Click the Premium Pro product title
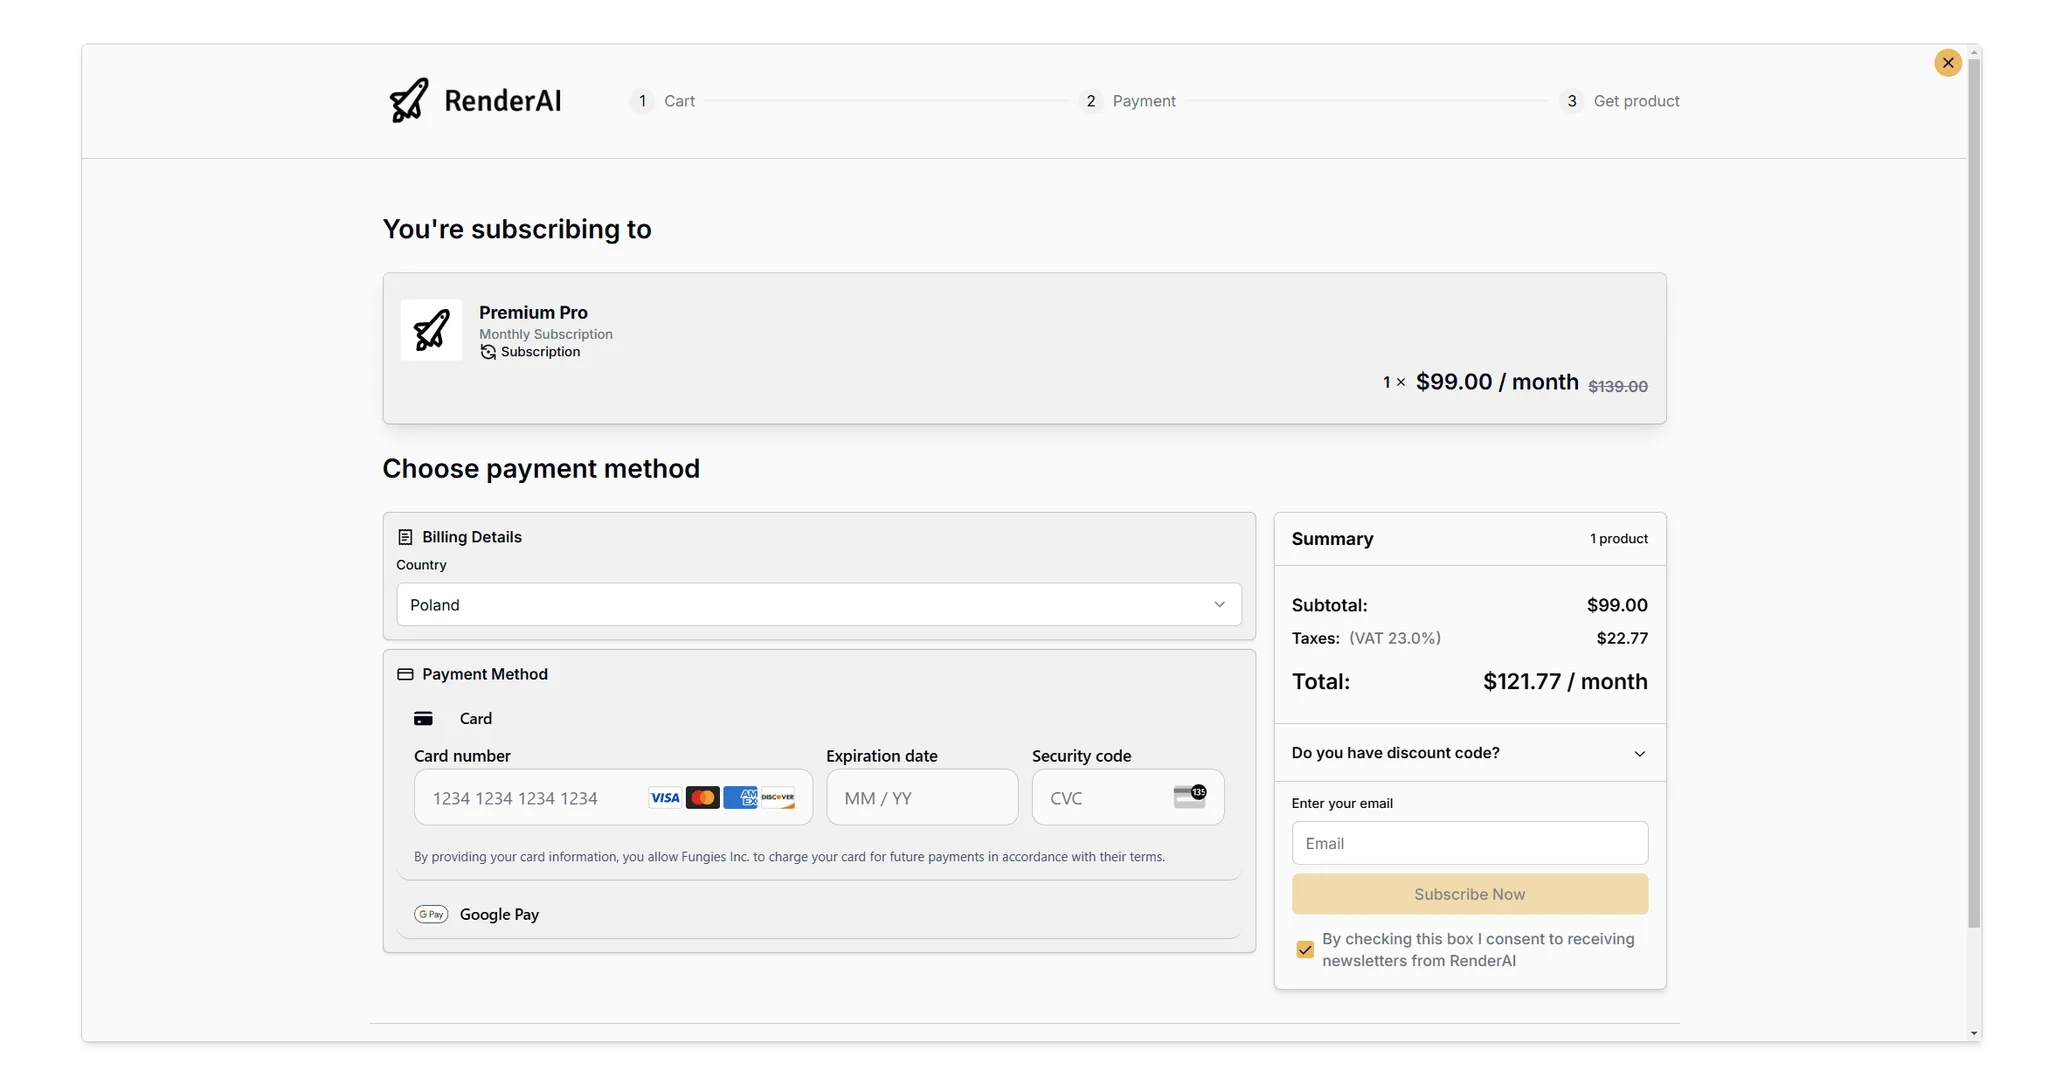The width and height of the screenshot is (2048, 1069). tap(533, 312)
